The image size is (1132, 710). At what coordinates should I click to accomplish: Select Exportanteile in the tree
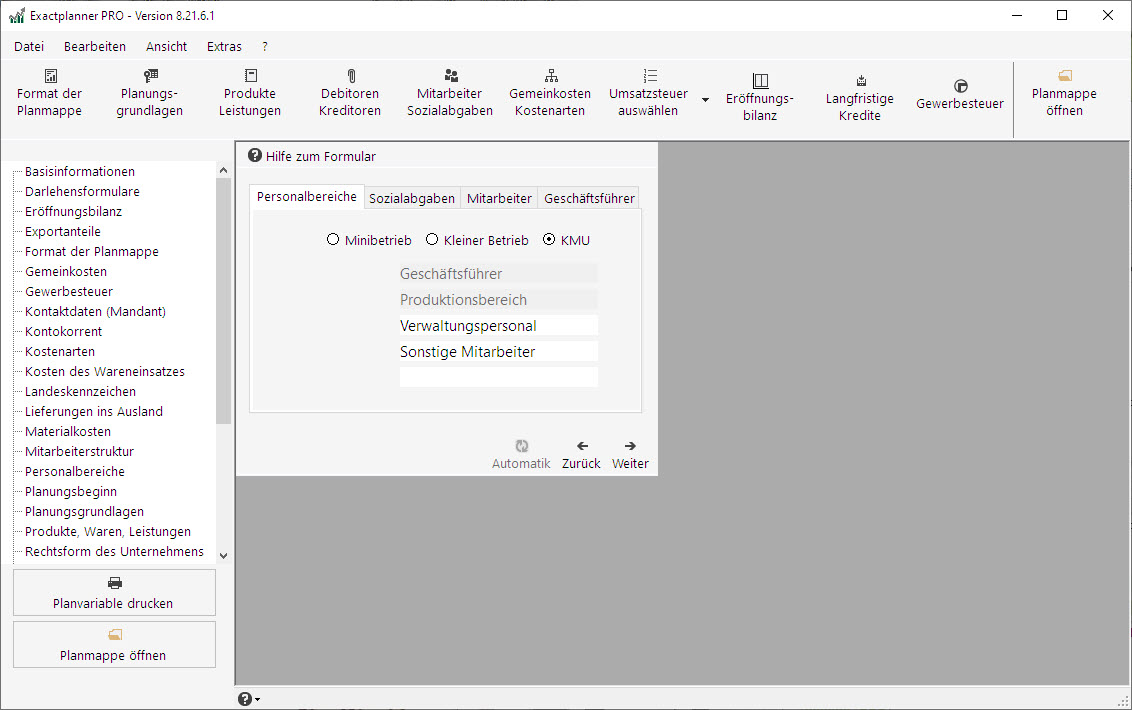pyautogui.click(x=63, y=231)
